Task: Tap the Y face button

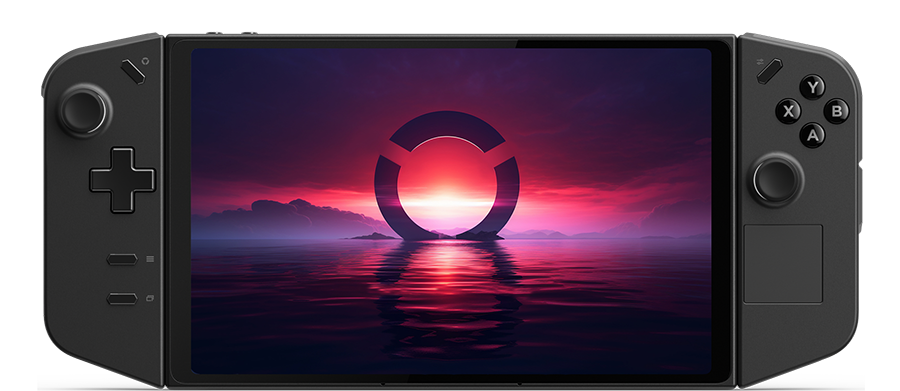Action: click(812, 87)
